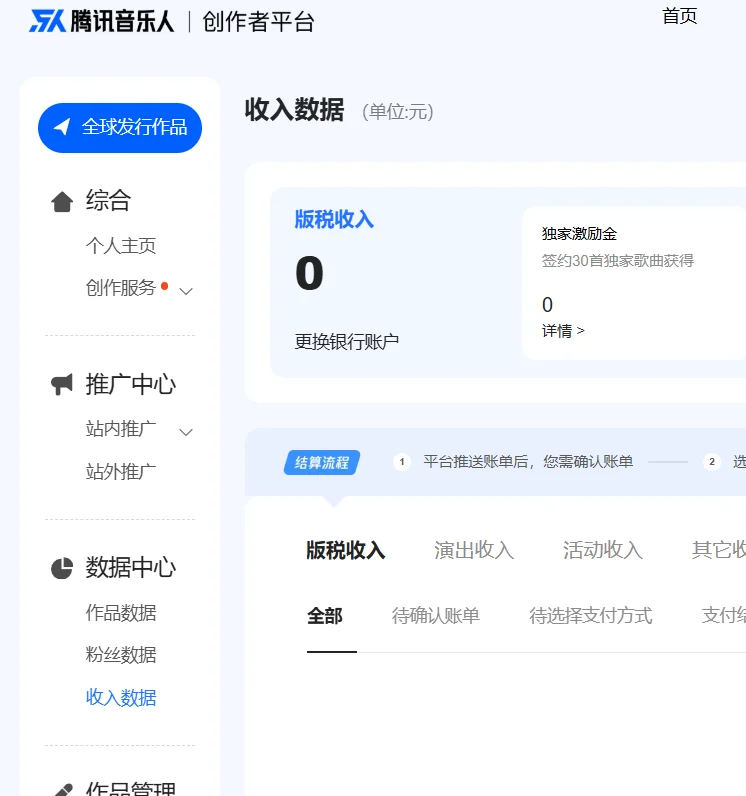Open 创作服务 in the sidebar

tap(121, 288)
